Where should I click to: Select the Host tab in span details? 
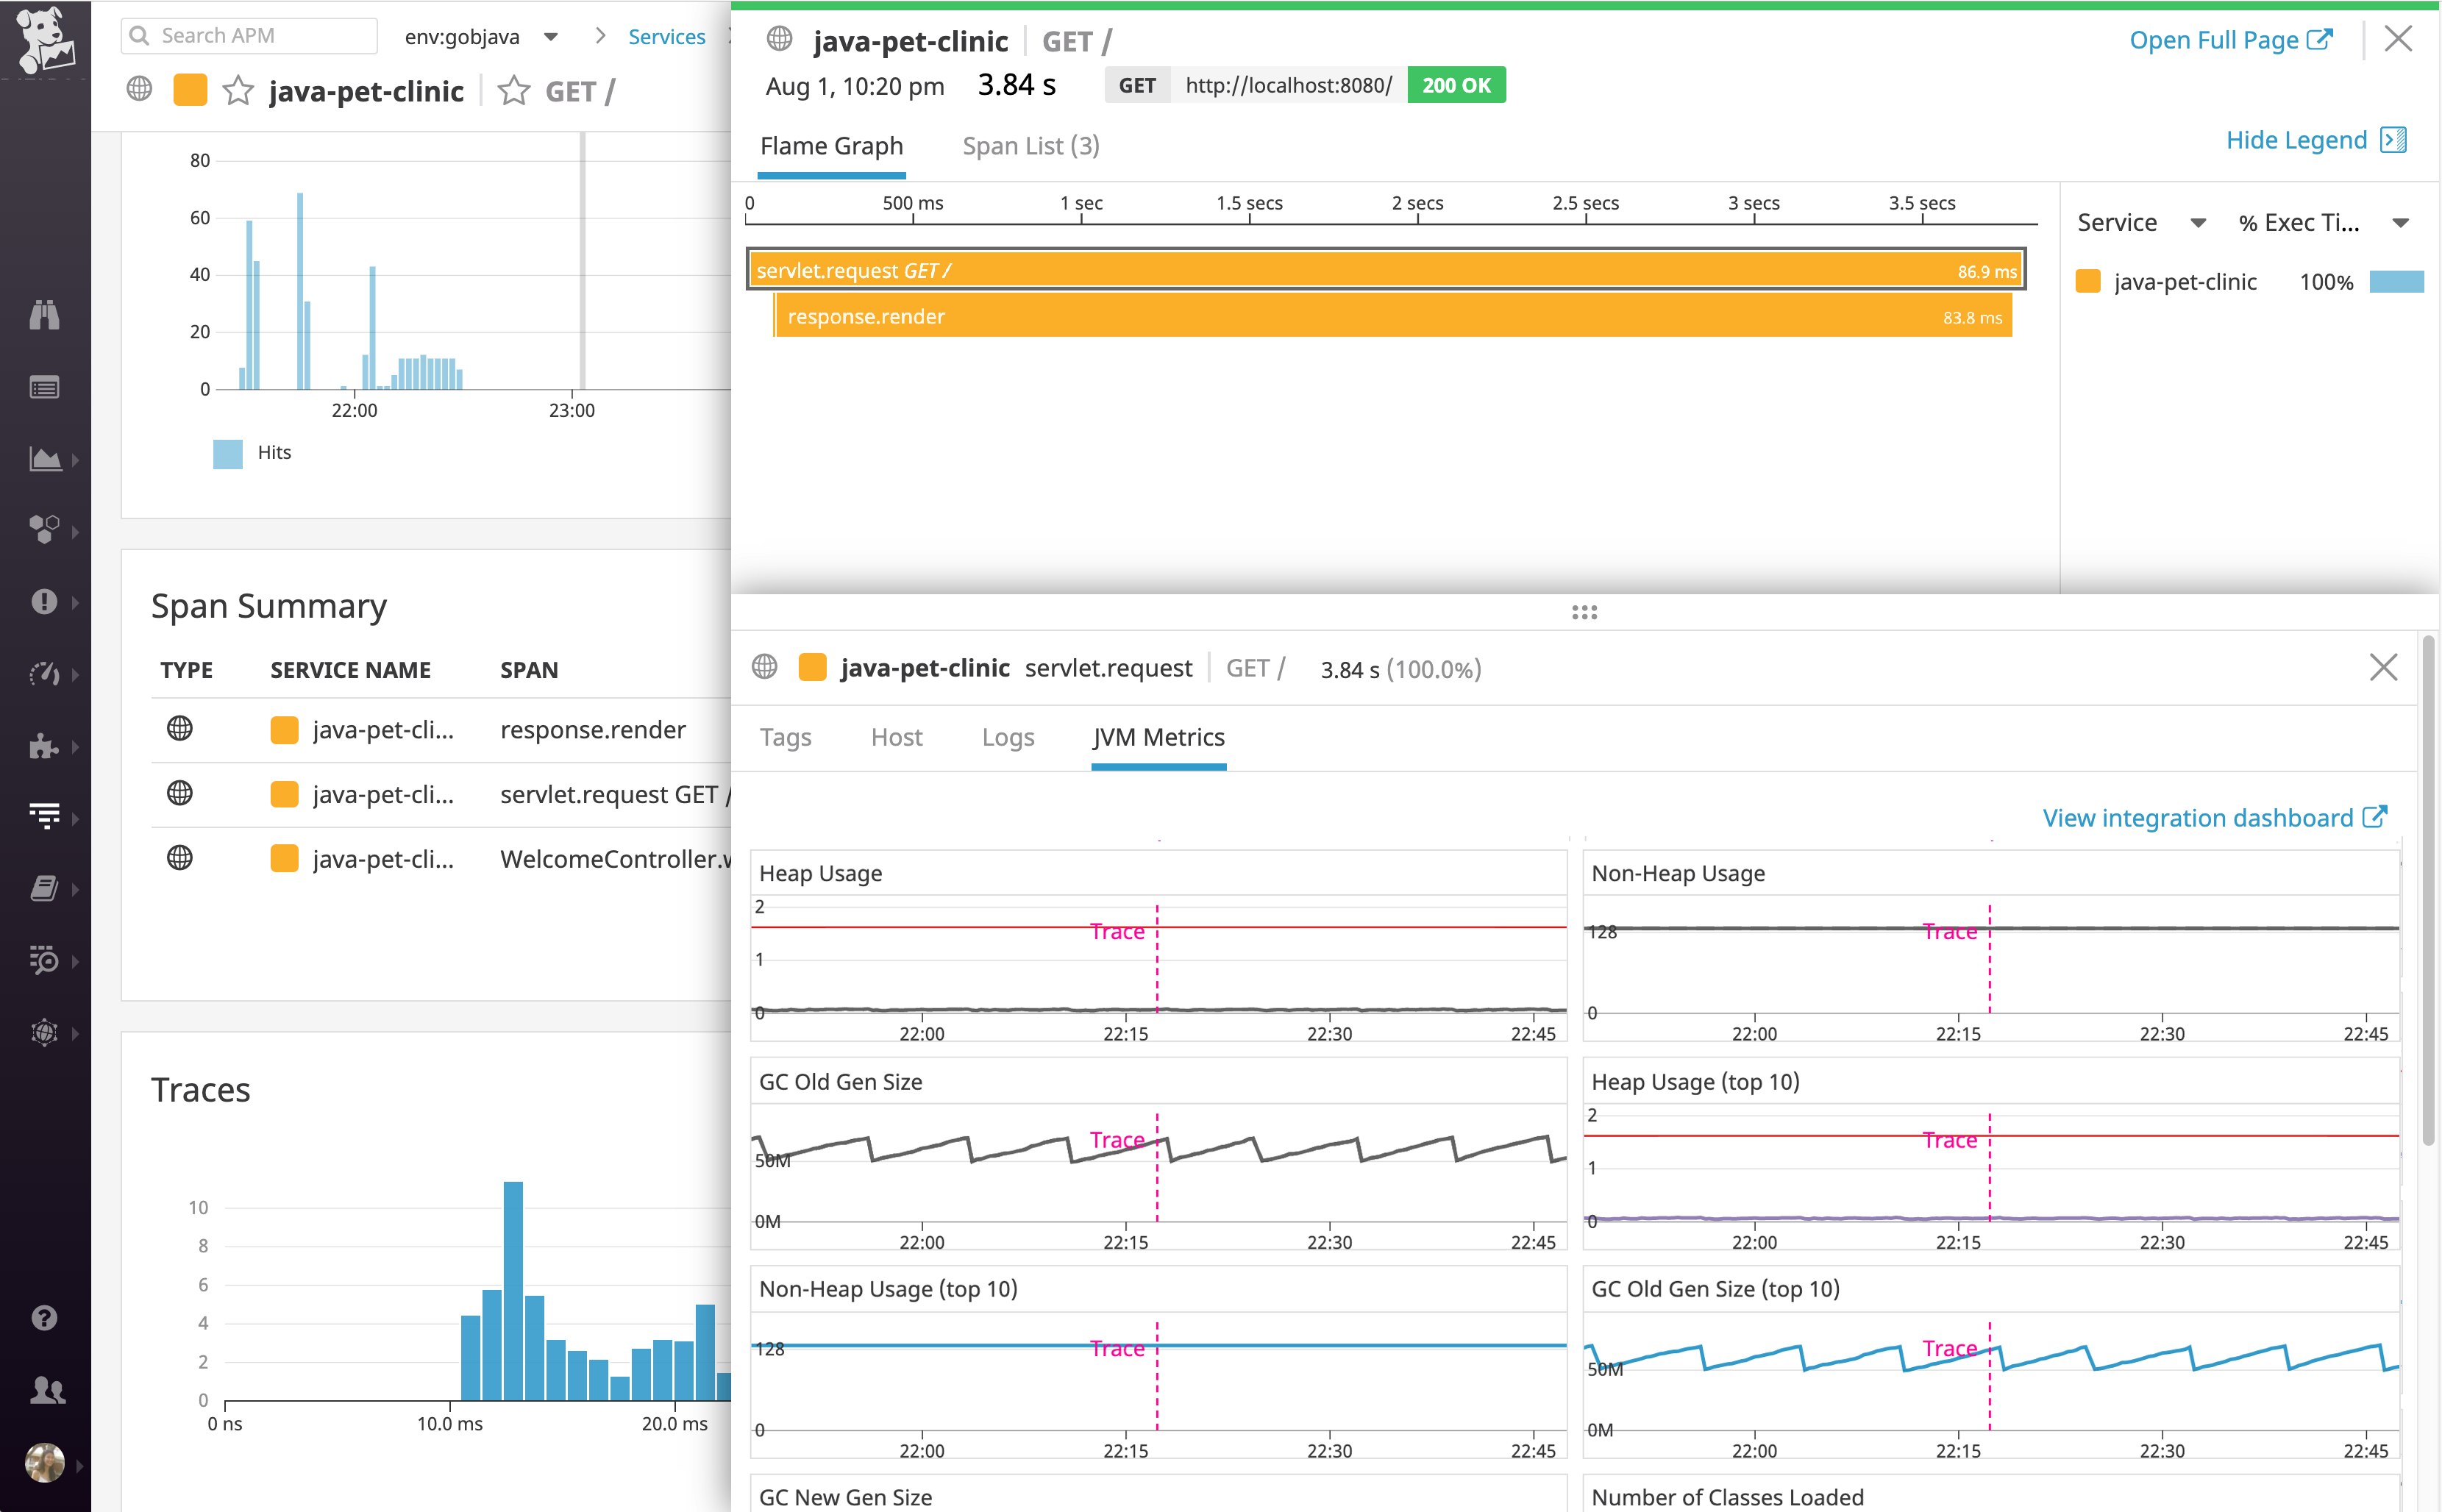point(896,737)
